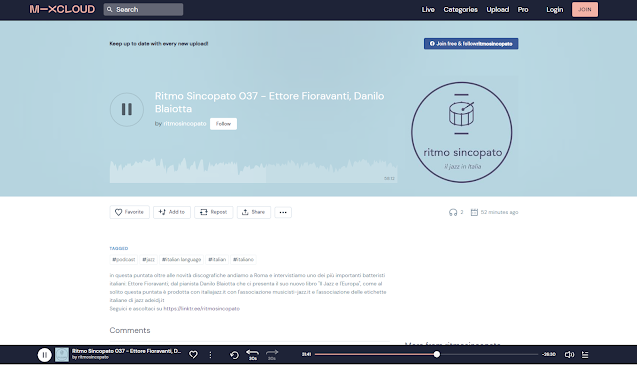Image resolution: width=637 pixels, height=372 pixels.
Task: Click the '52 minutes ago' timestamp text
Action: (499, 212)
